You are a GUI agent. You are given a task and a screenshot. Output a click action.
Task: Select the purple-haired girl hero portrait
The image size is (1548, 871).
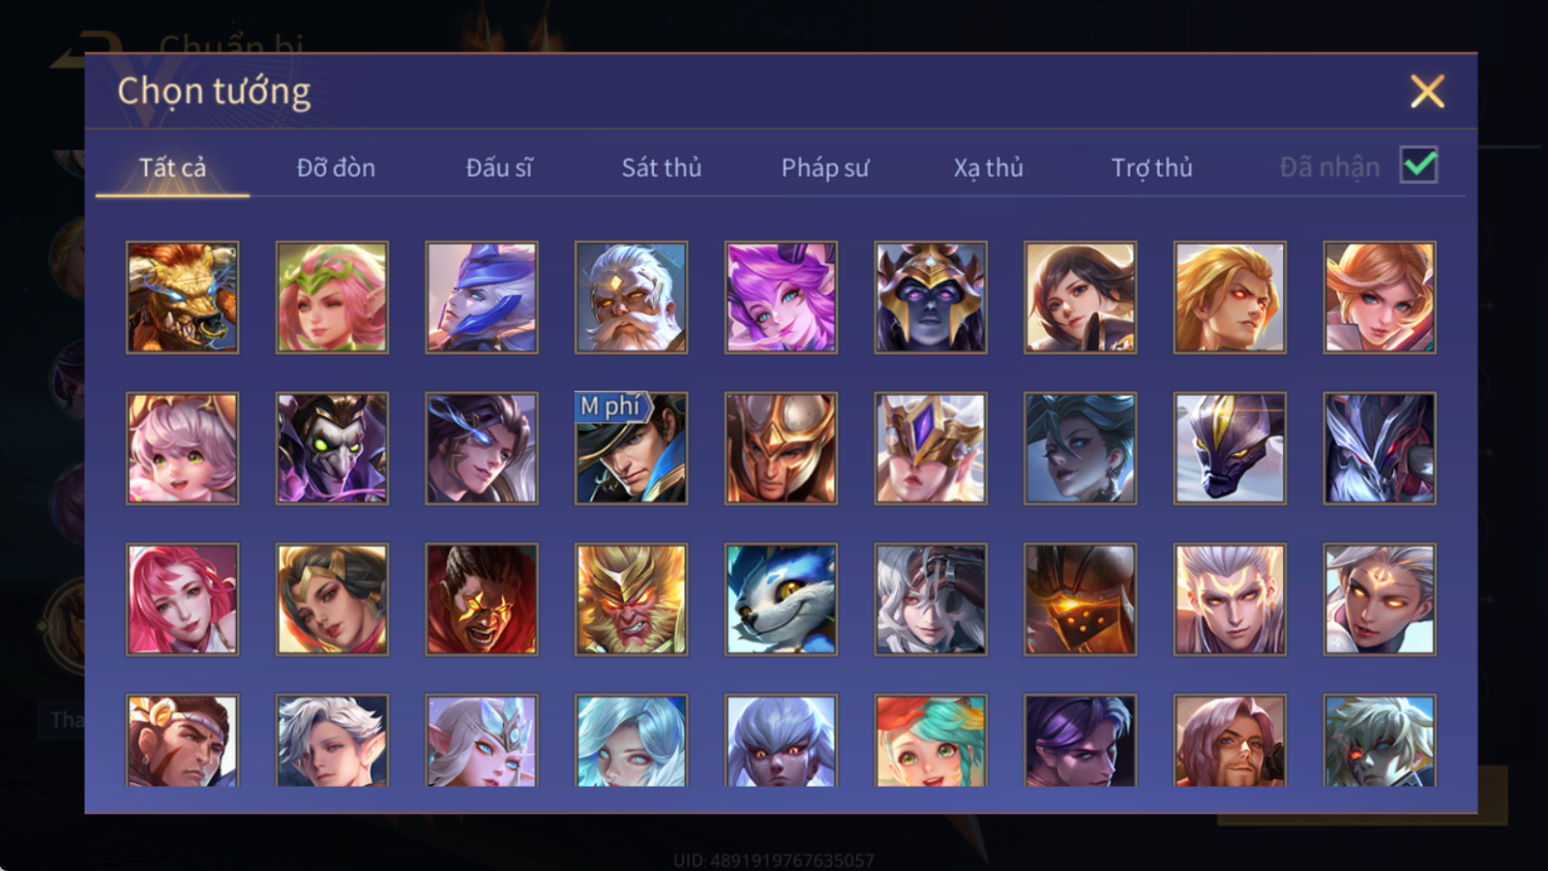click(781, 297)
